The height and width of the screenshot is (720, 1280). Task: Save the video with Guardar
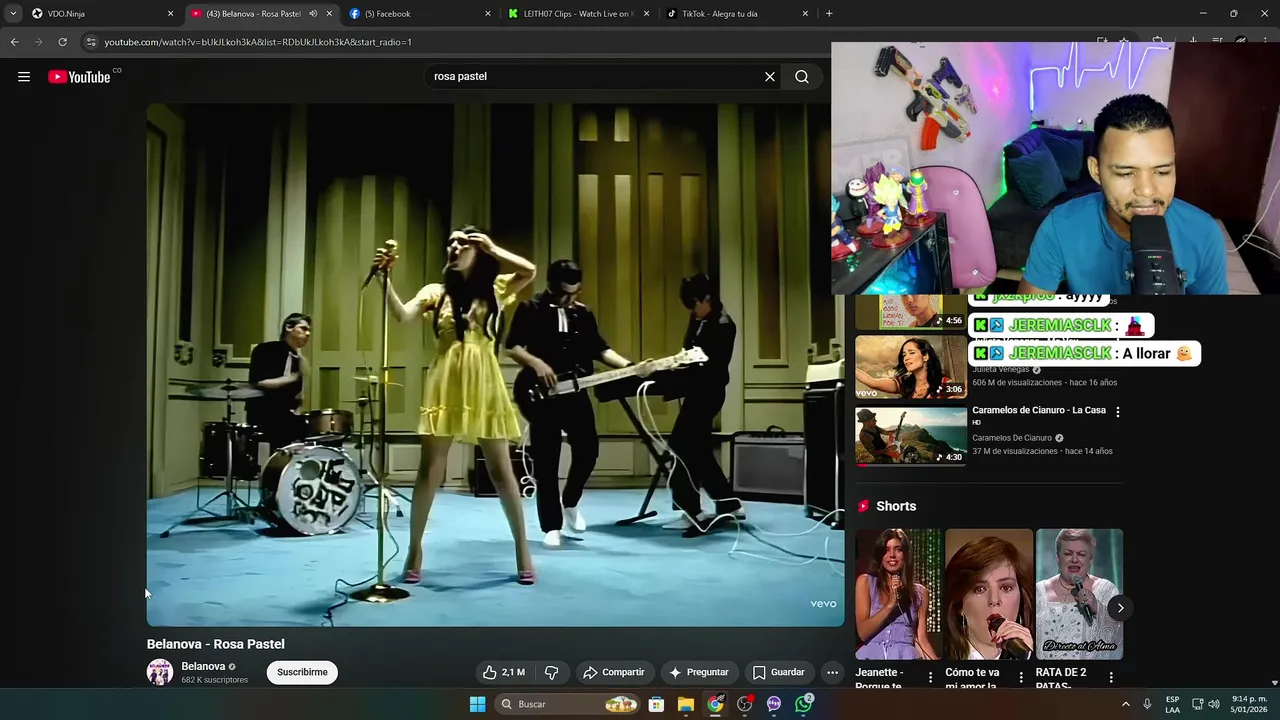[x=778, y=672]
